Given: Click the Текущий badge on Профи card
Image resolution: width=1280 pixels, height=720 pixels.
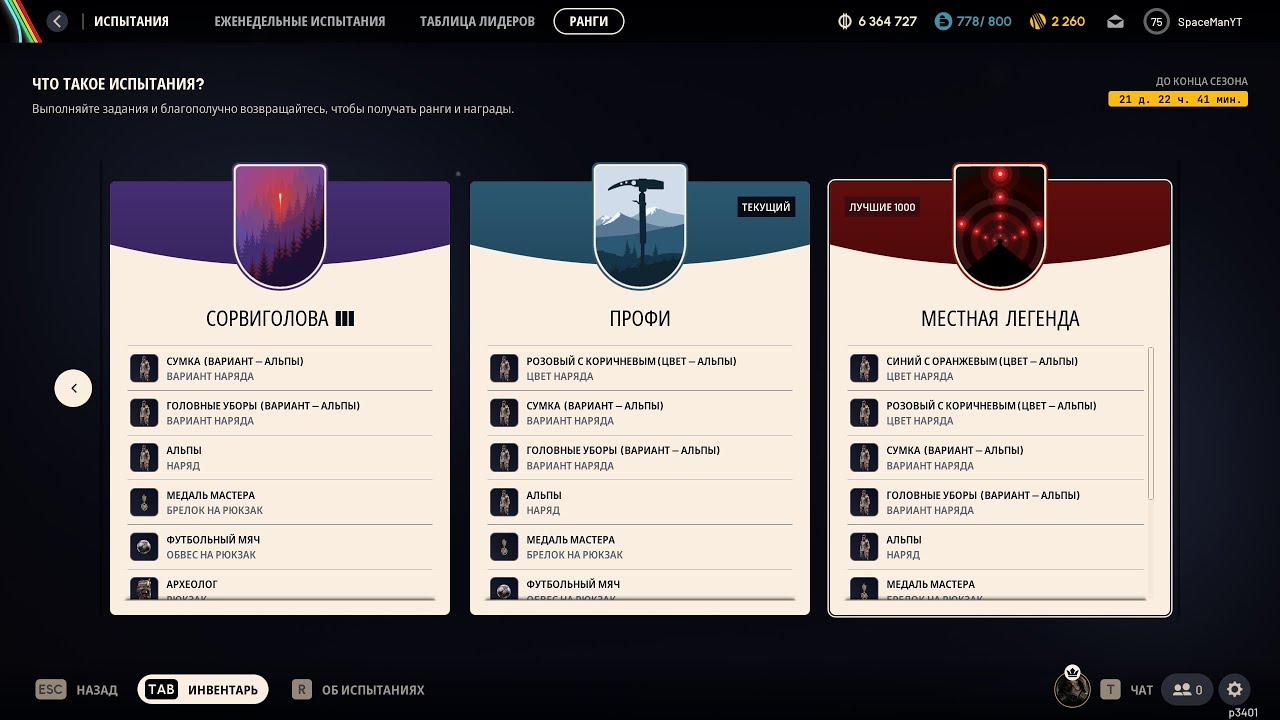Looking at the screenshot, I should pyautogui.click(x=766, y=207).
